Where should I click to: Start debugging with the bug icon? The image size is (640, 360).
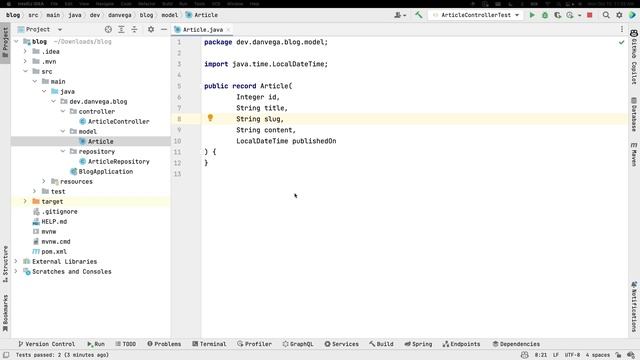544,15
